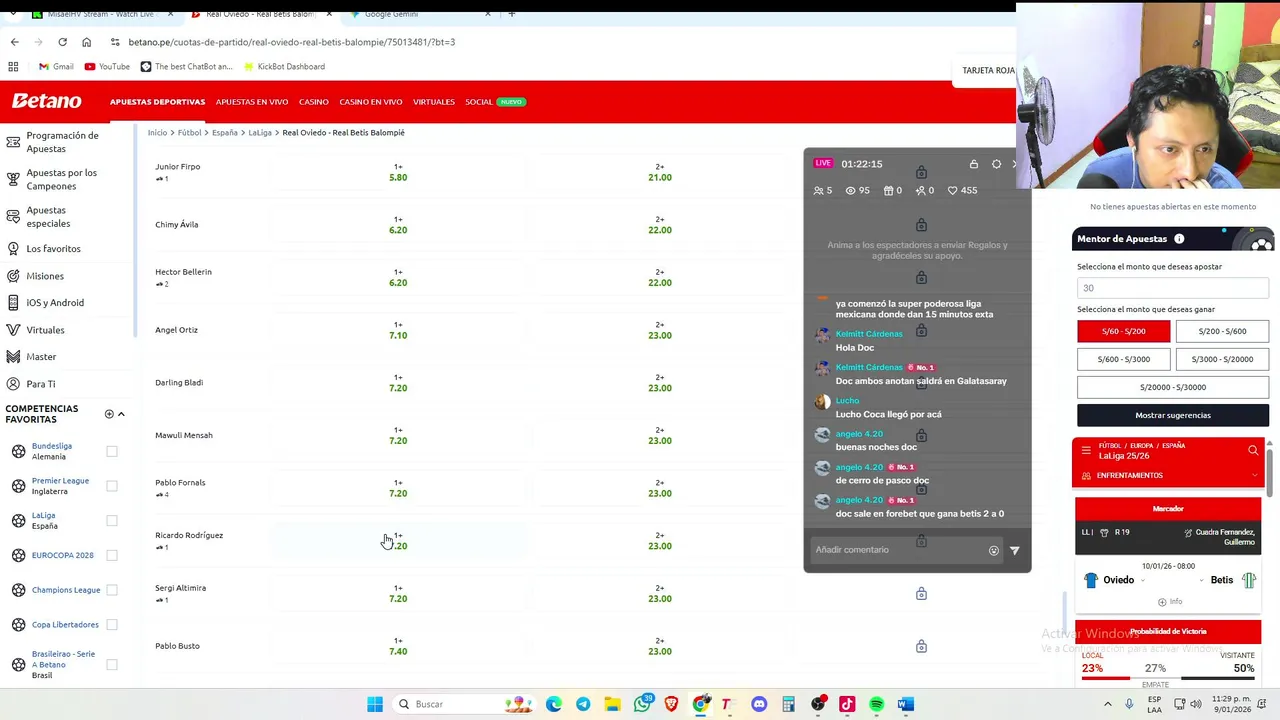
Task: Open the Casino en Vivo menu item
Action: 370,101
